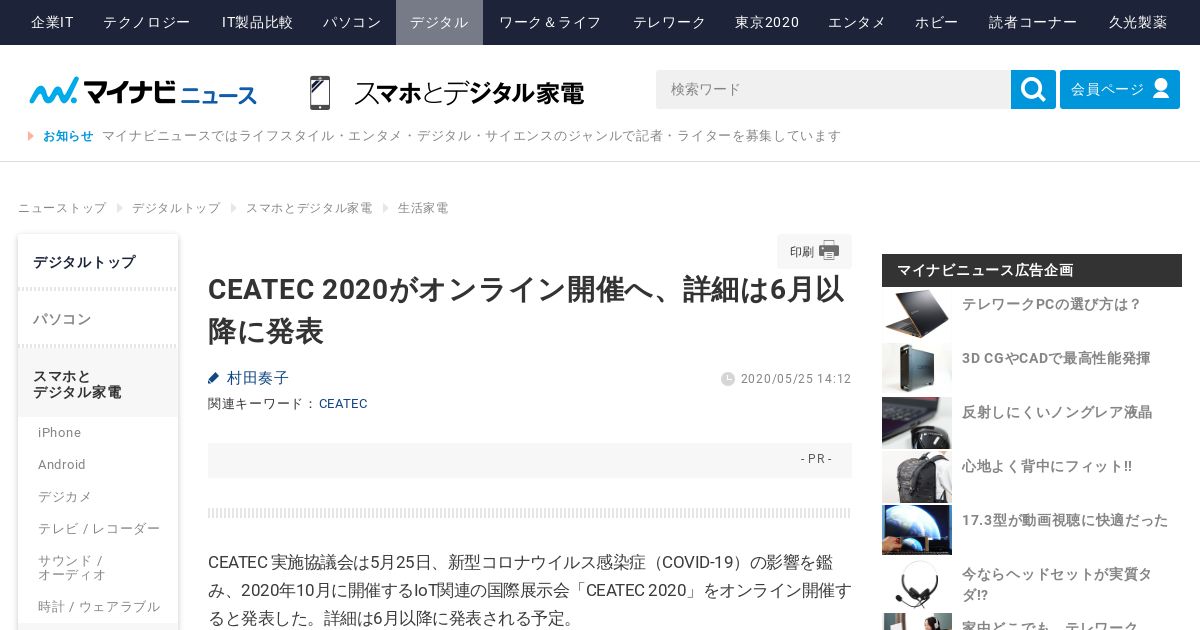Viewport: 1200px width, 630px height.
Task: Open the 会員ページ member page button
Action: pos(1120,89)
